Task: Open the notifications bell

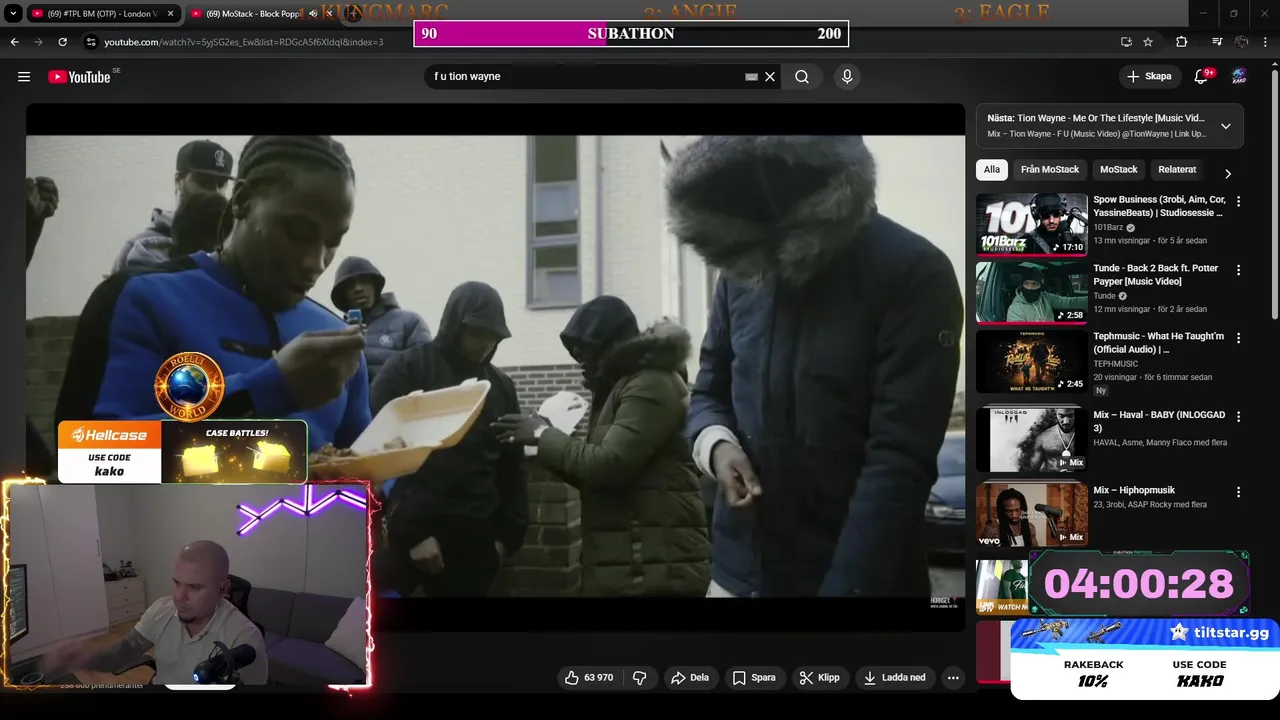Action: (1203, 77)
